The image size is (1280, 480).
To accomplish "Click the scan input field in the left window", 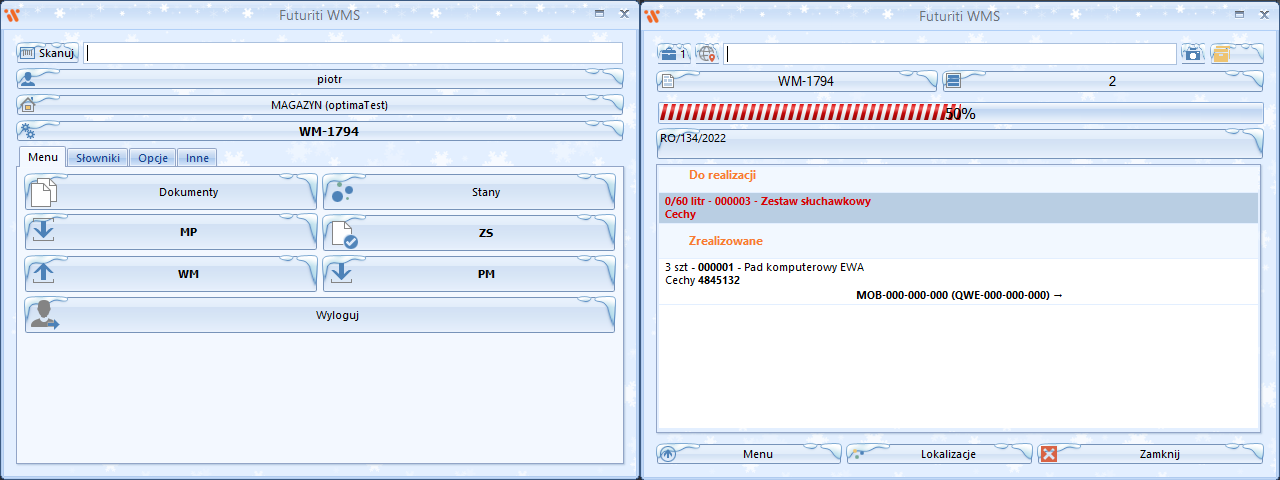I will click(x=352, y=54).
